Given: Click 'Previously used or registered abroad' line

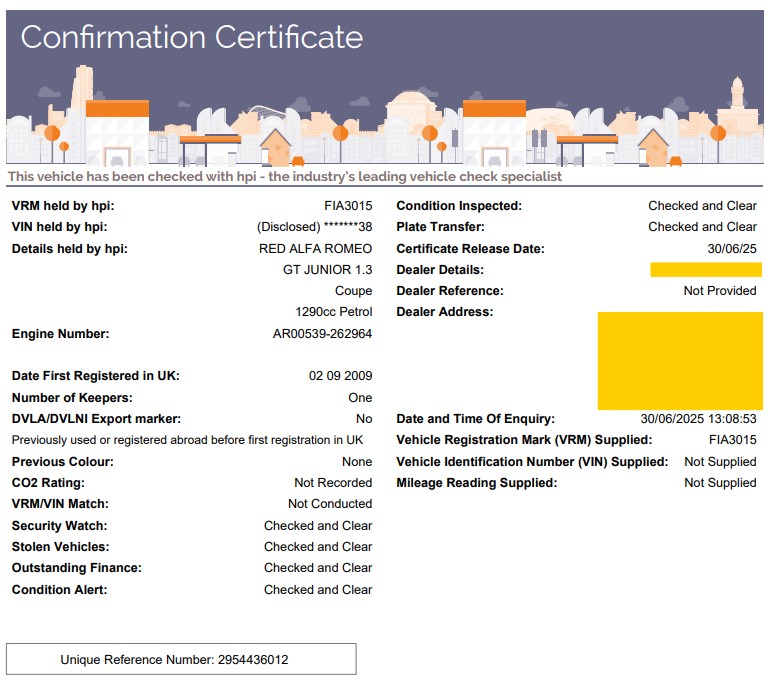Looking at the screenshot, I should (187, 440).
